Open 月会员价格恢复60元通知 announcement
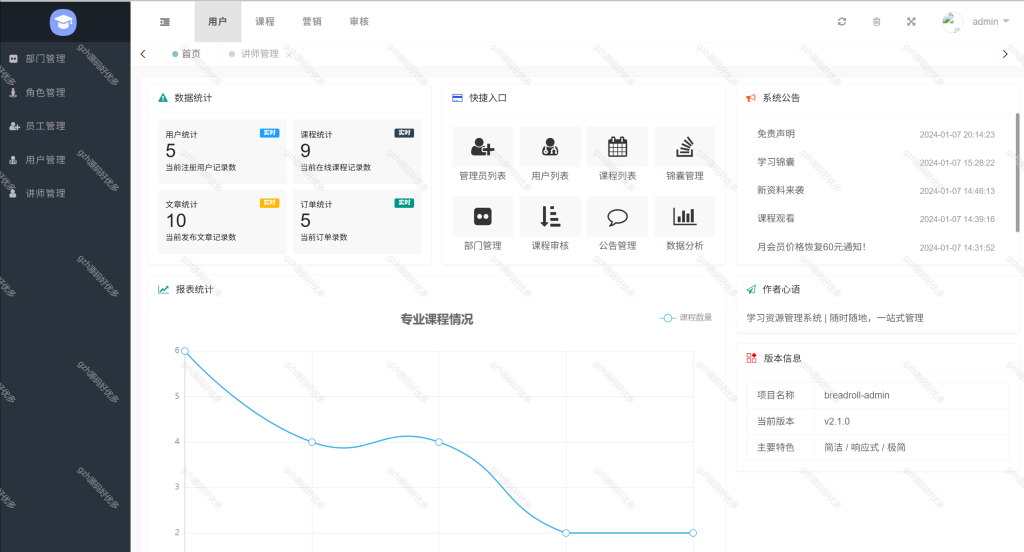The image size is (1024, 552). 811,247
